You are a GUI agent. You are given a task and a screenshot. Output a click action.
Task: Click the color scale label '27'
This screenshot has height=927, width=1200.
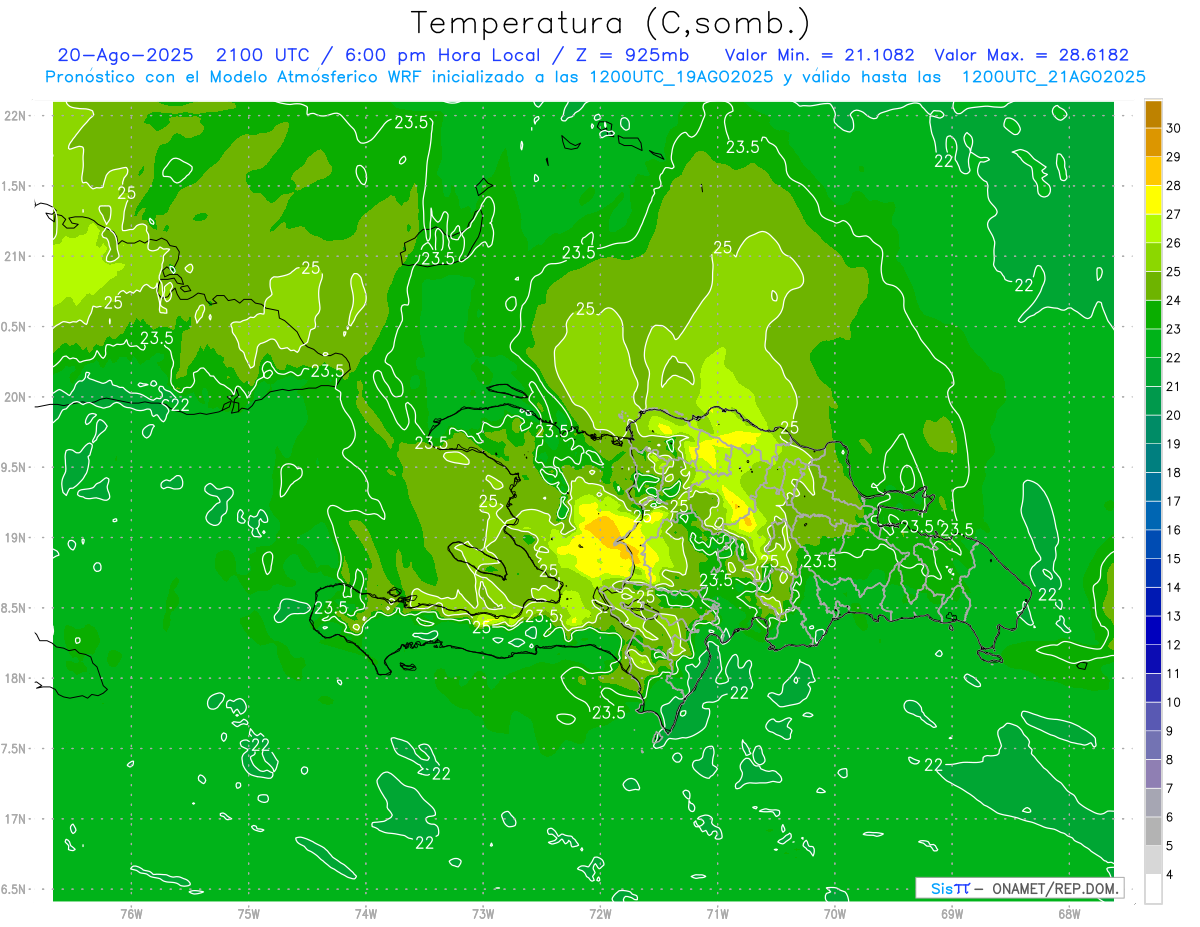[1174, 214]
